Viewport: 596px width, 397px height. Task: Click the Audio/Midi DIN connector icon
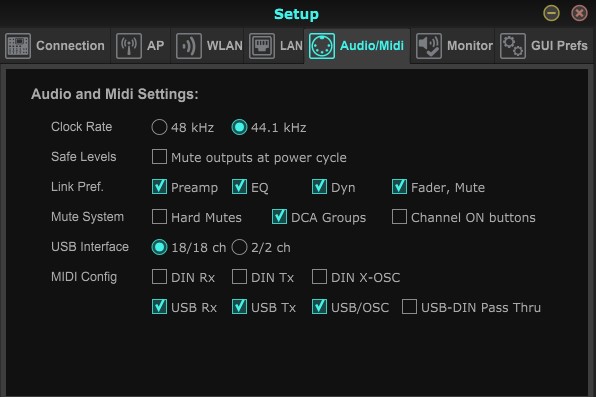[322, 46]
